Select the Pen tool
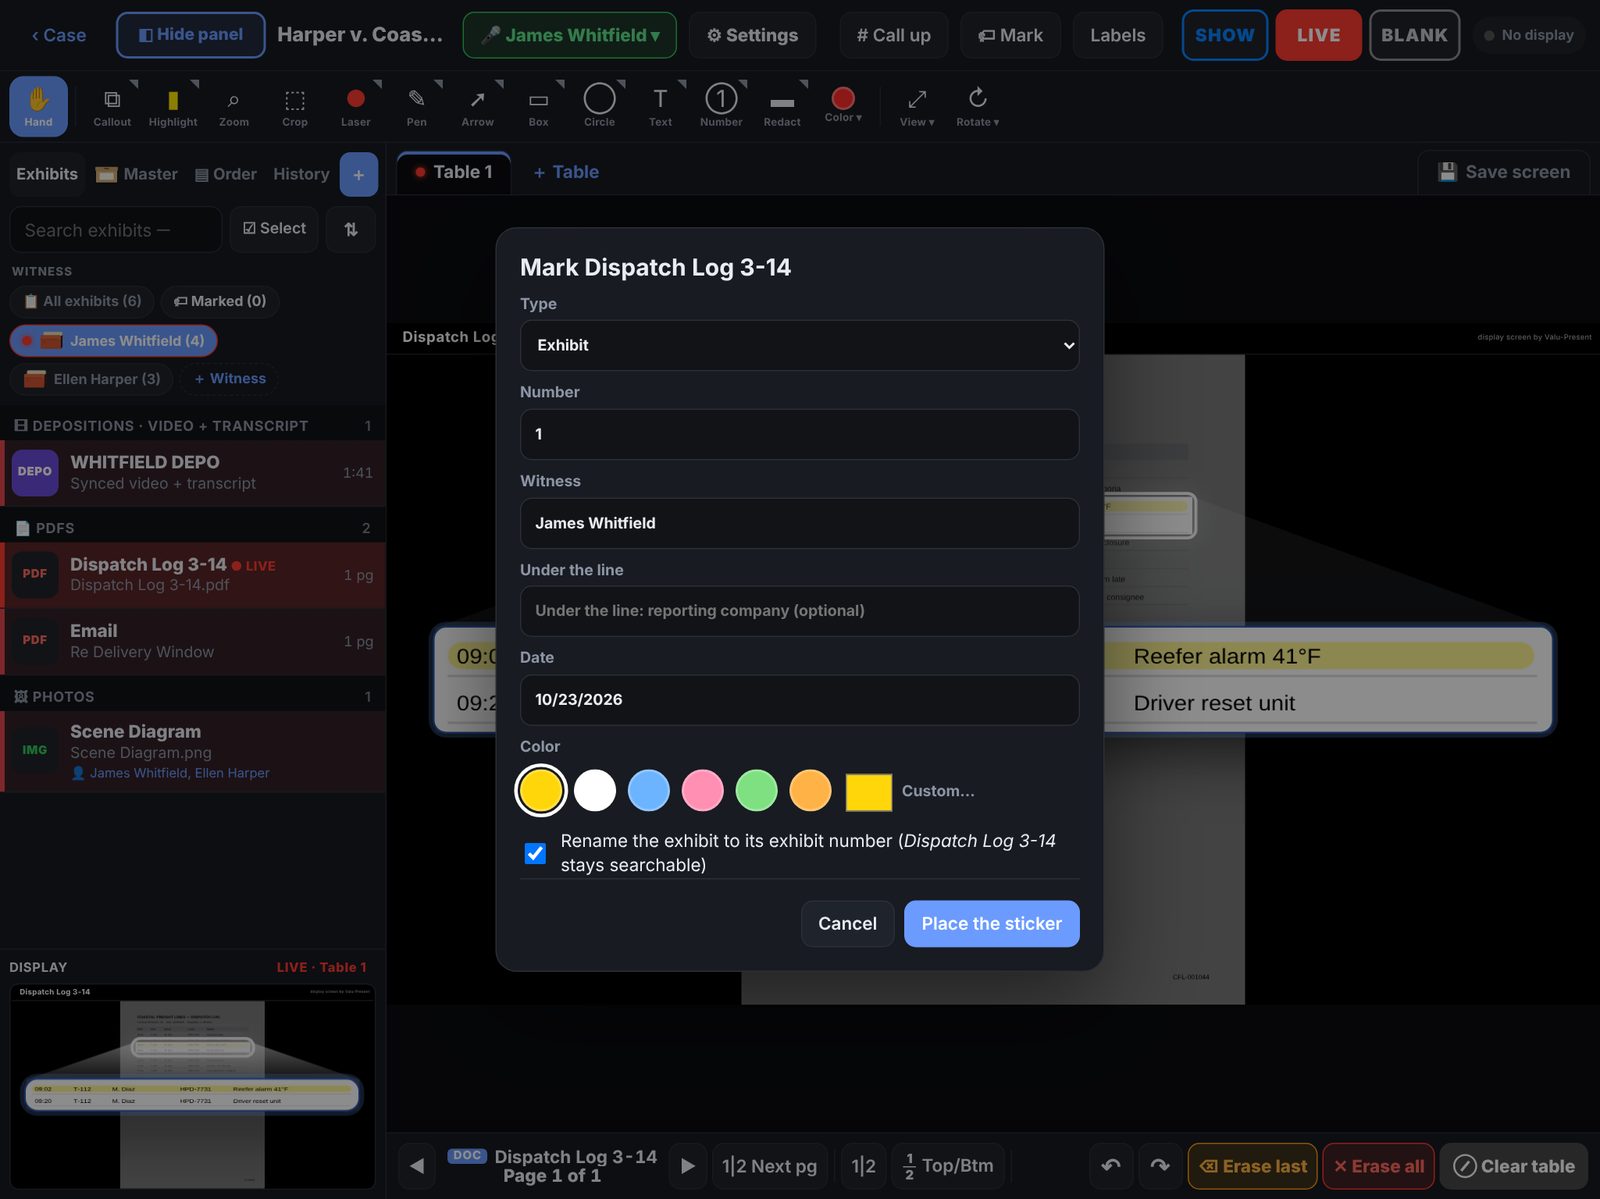 417,106
